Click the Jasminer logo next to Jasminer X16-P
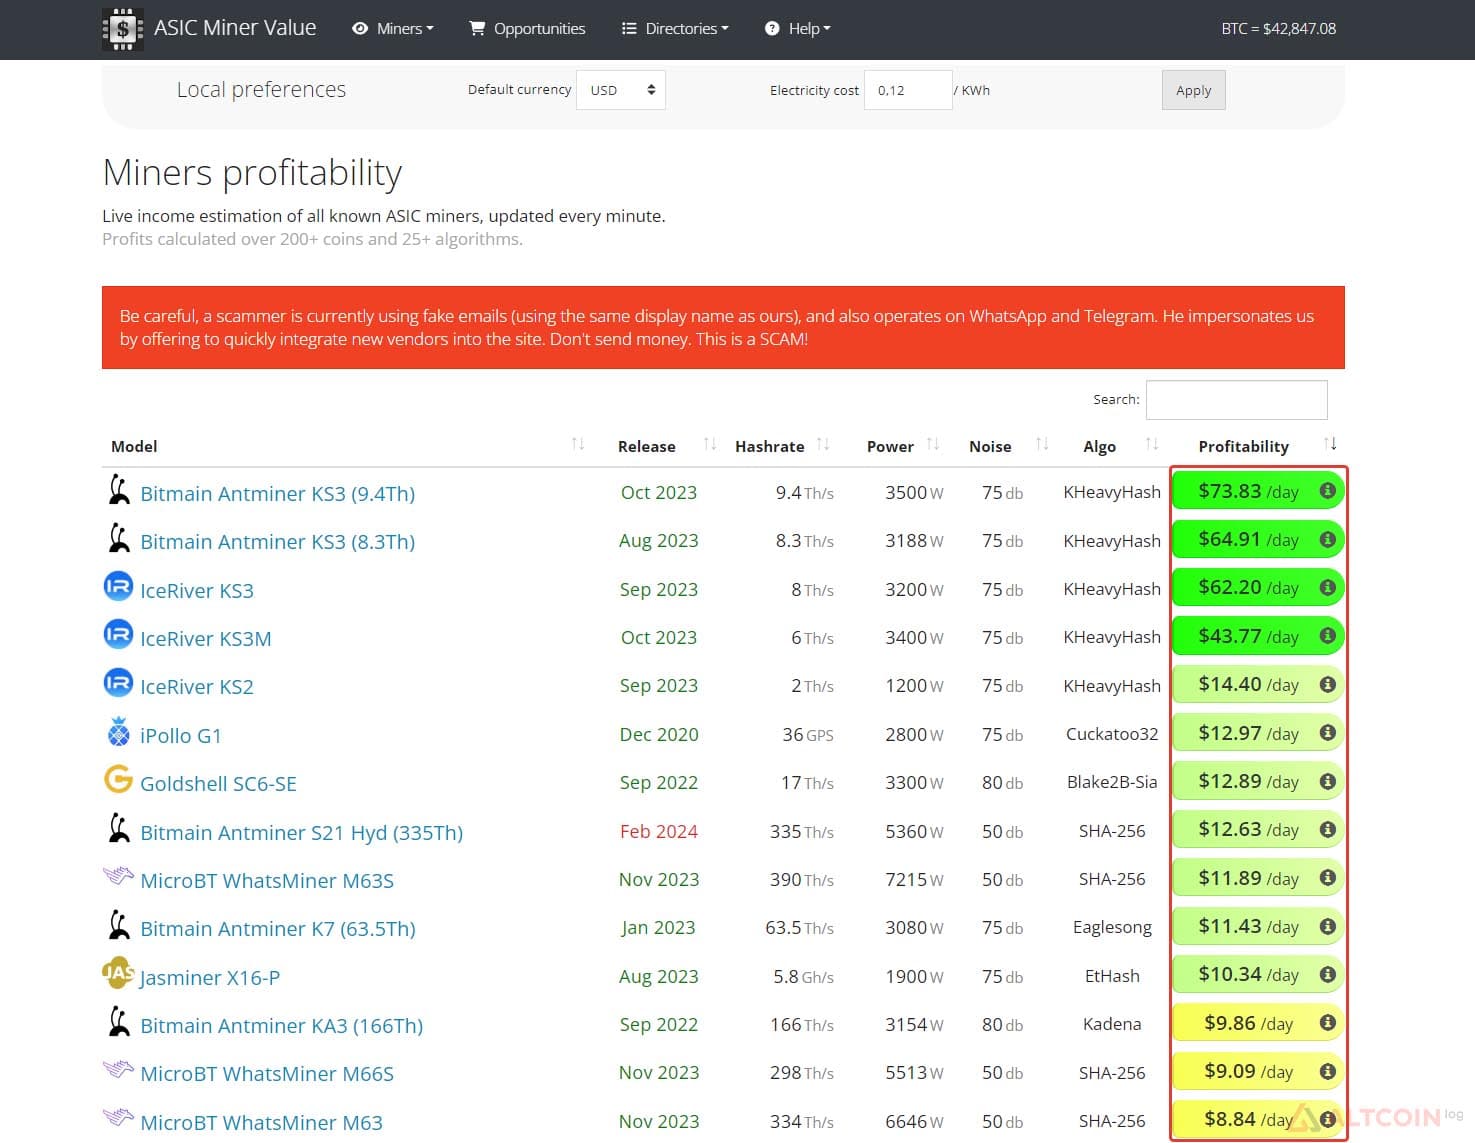1475x1143 pixels. pyautogui.click(x=118, y=972)
